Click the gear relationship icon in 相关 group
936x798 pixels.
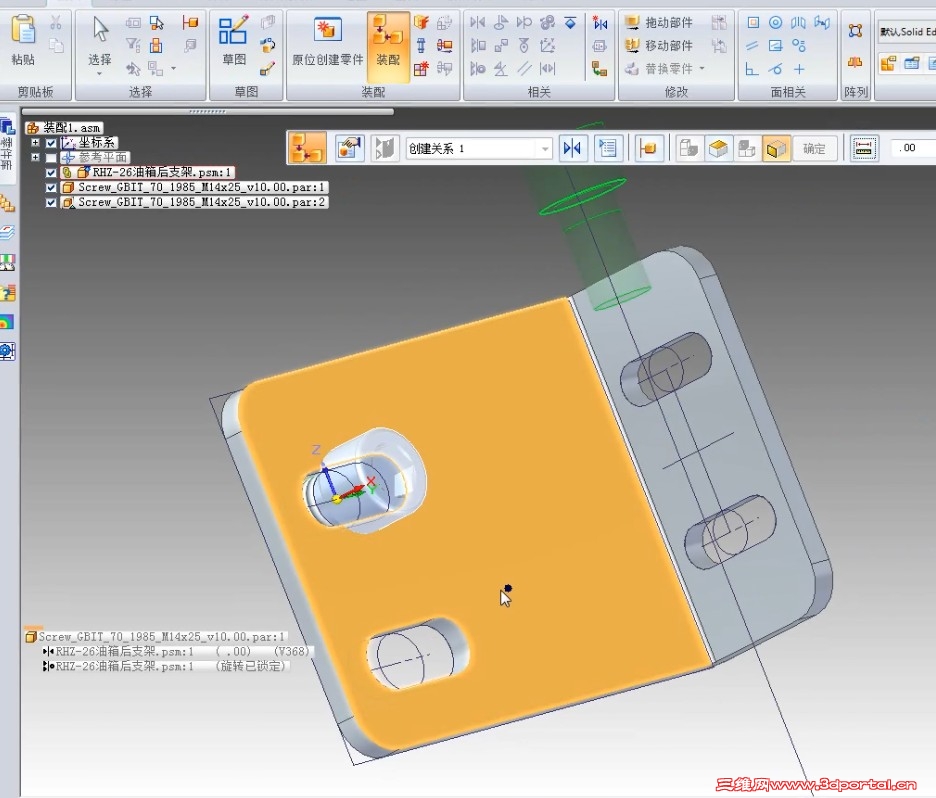pyautogui.click(x=547, y=23)
